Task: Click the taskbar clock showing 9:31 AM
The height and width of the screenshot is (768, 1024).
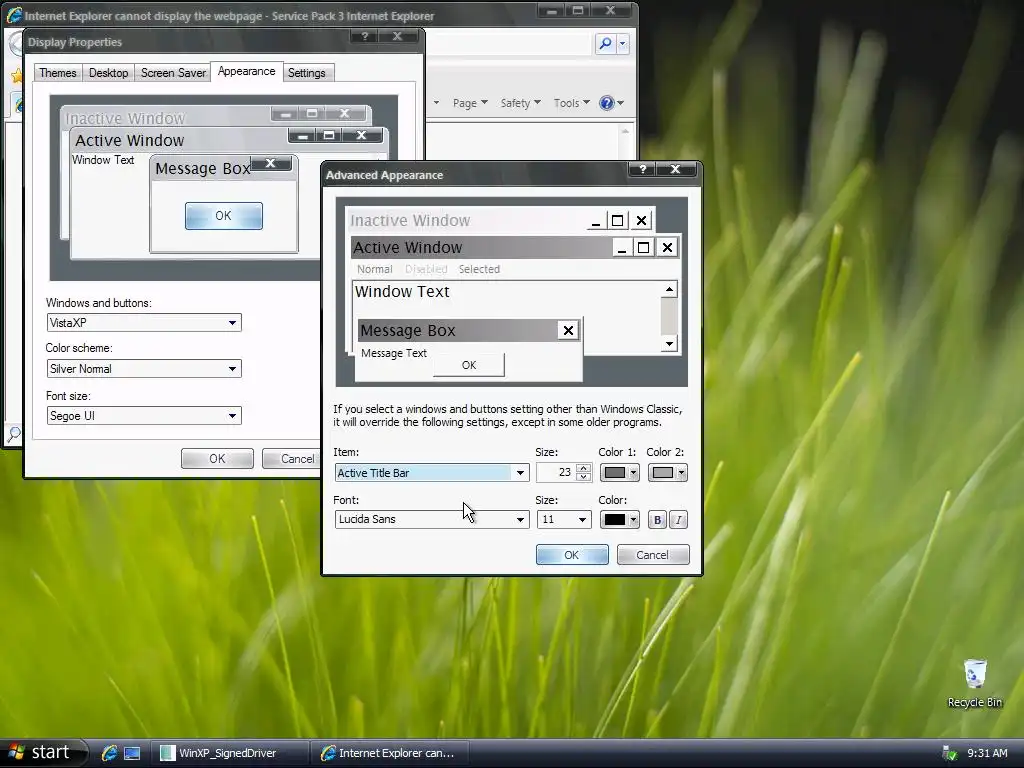Action: click(987, 753)
